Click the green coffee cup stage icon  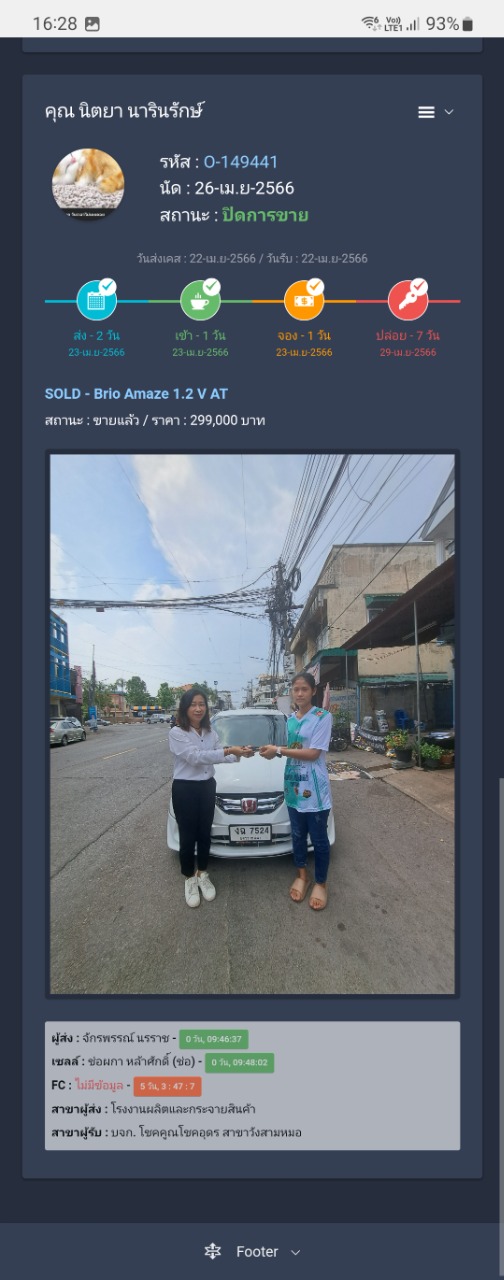[x=200, y=300]
